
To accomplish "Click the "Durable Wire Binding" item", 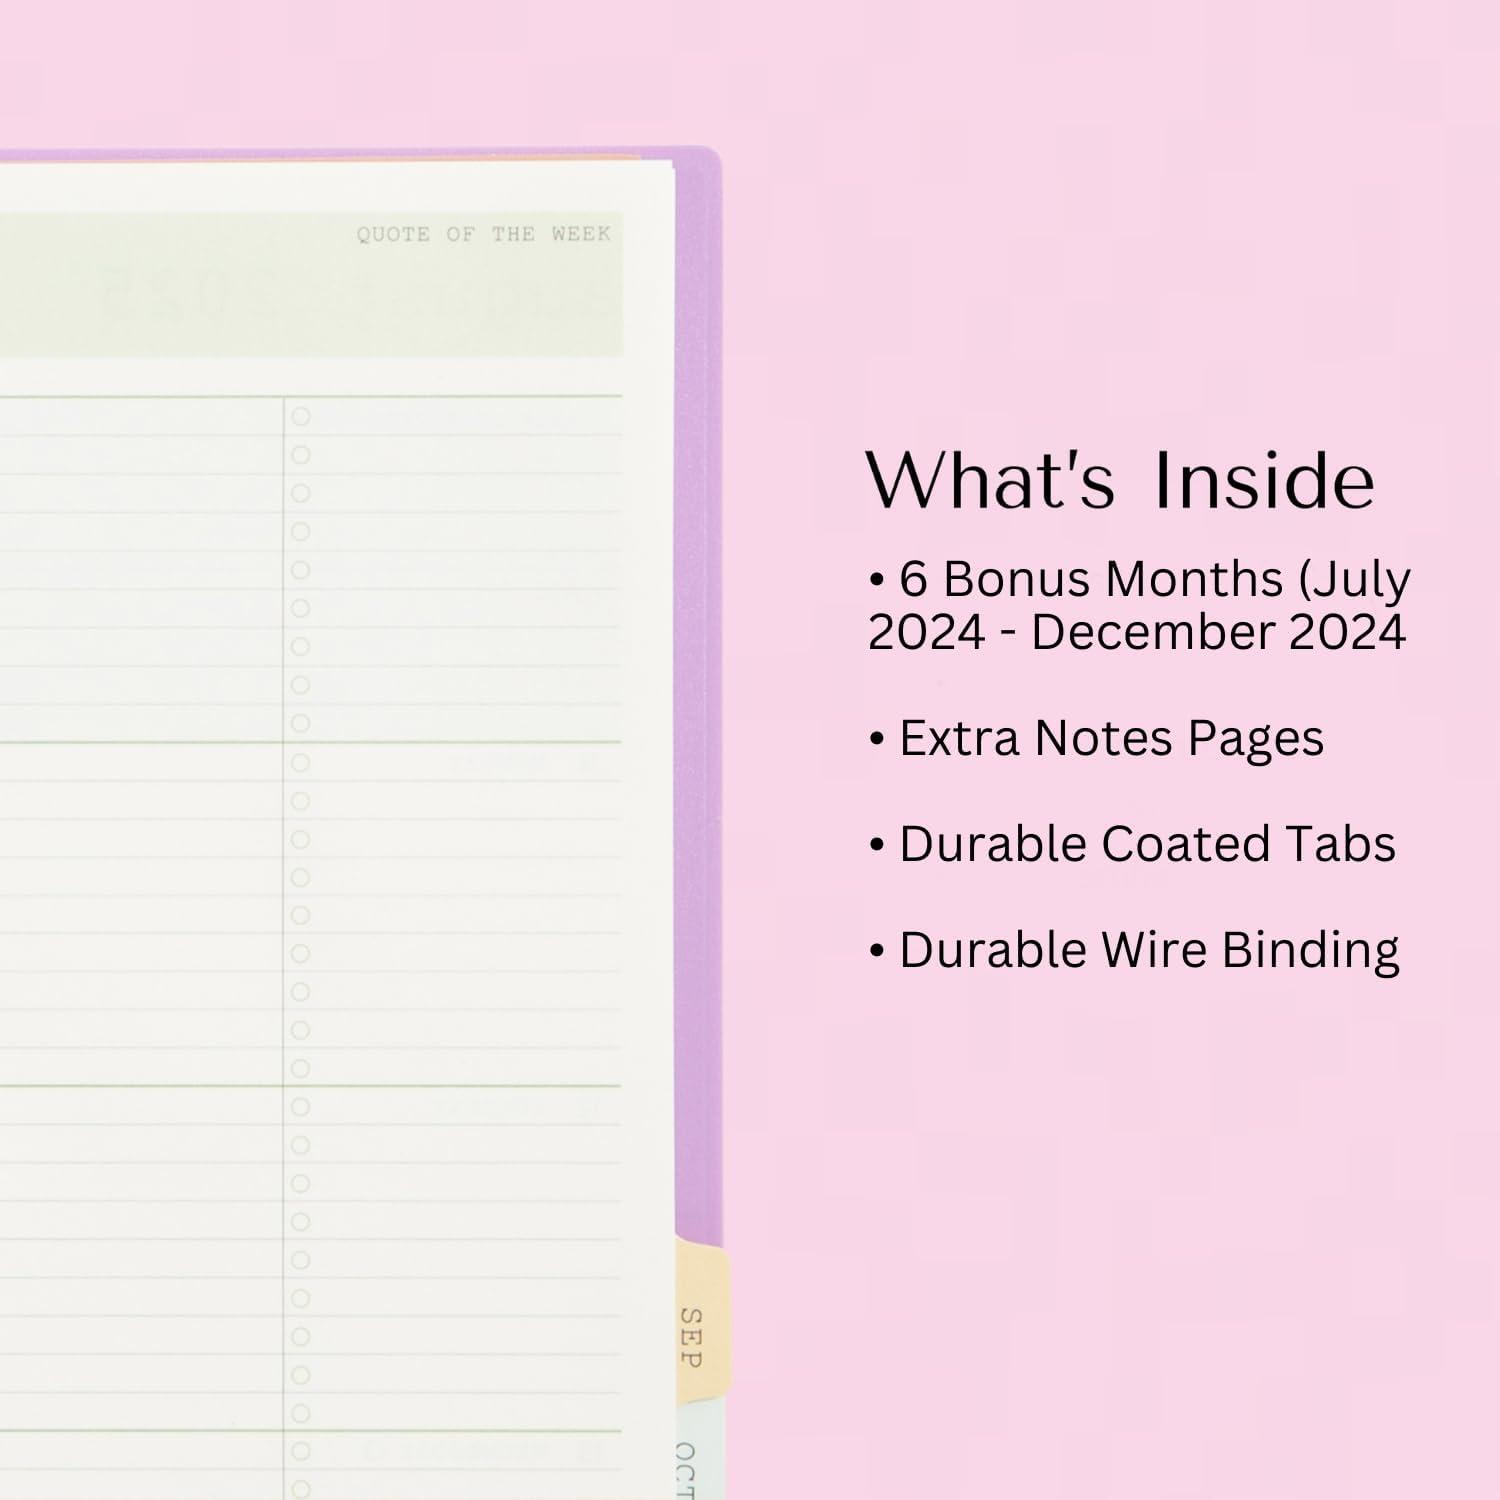I will (x=1148, y=950).
